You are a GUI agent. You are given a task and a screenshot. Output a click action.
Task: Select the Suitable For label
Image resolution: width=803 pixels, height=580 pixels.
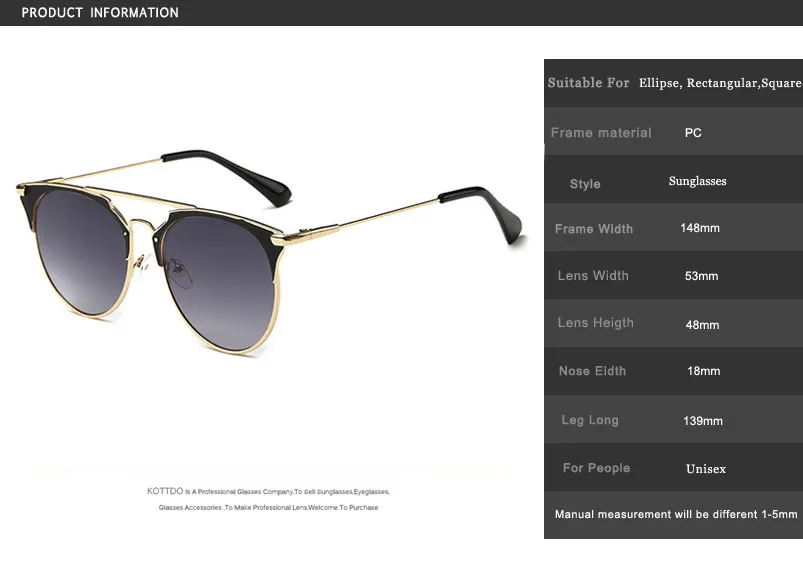tap(588, 82)
